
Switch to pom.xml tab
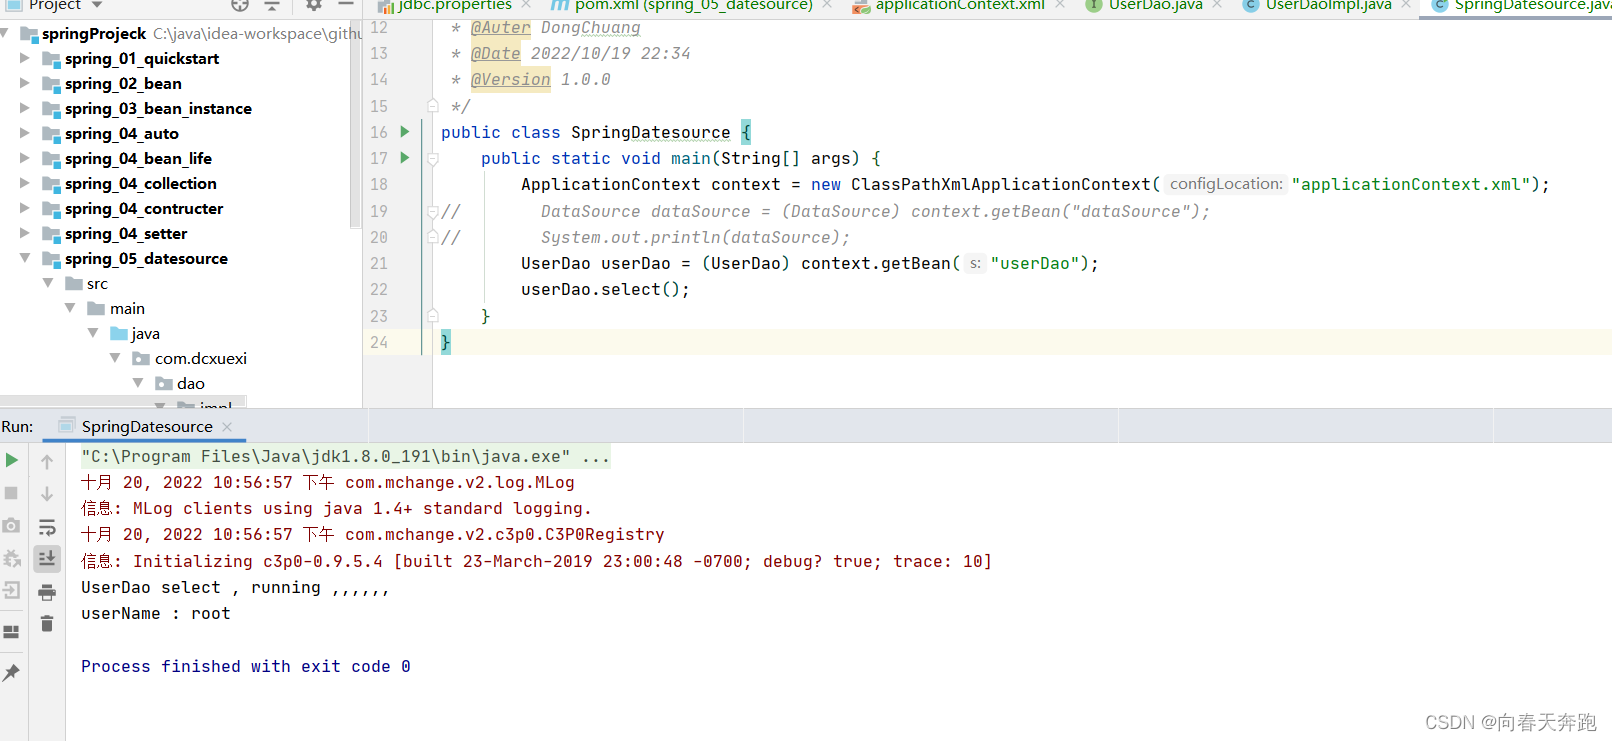[694, 5]
